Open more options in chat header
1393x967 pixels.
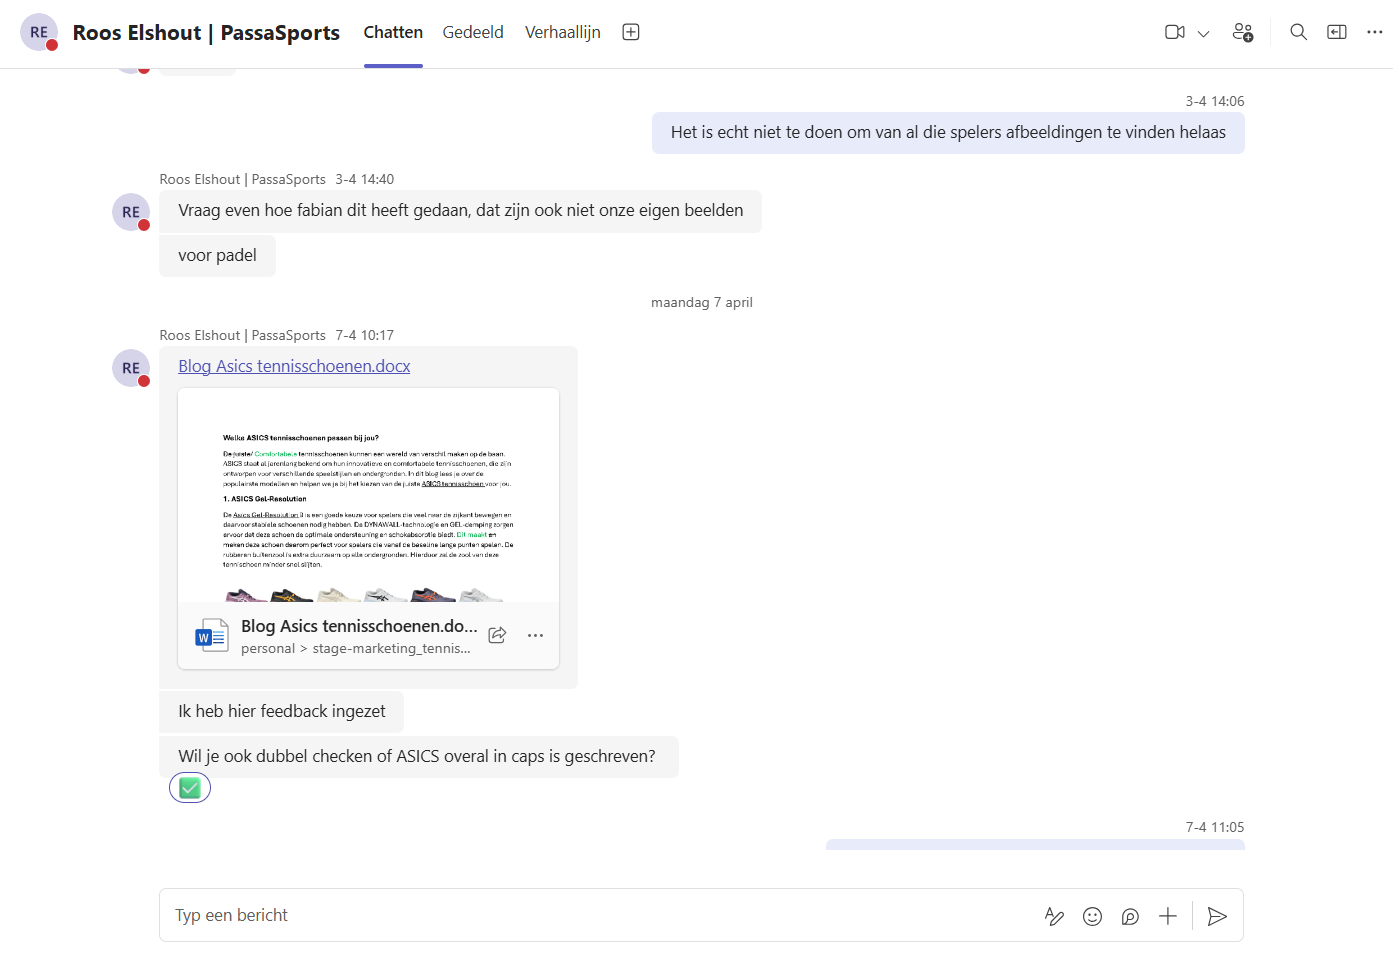1374,32
